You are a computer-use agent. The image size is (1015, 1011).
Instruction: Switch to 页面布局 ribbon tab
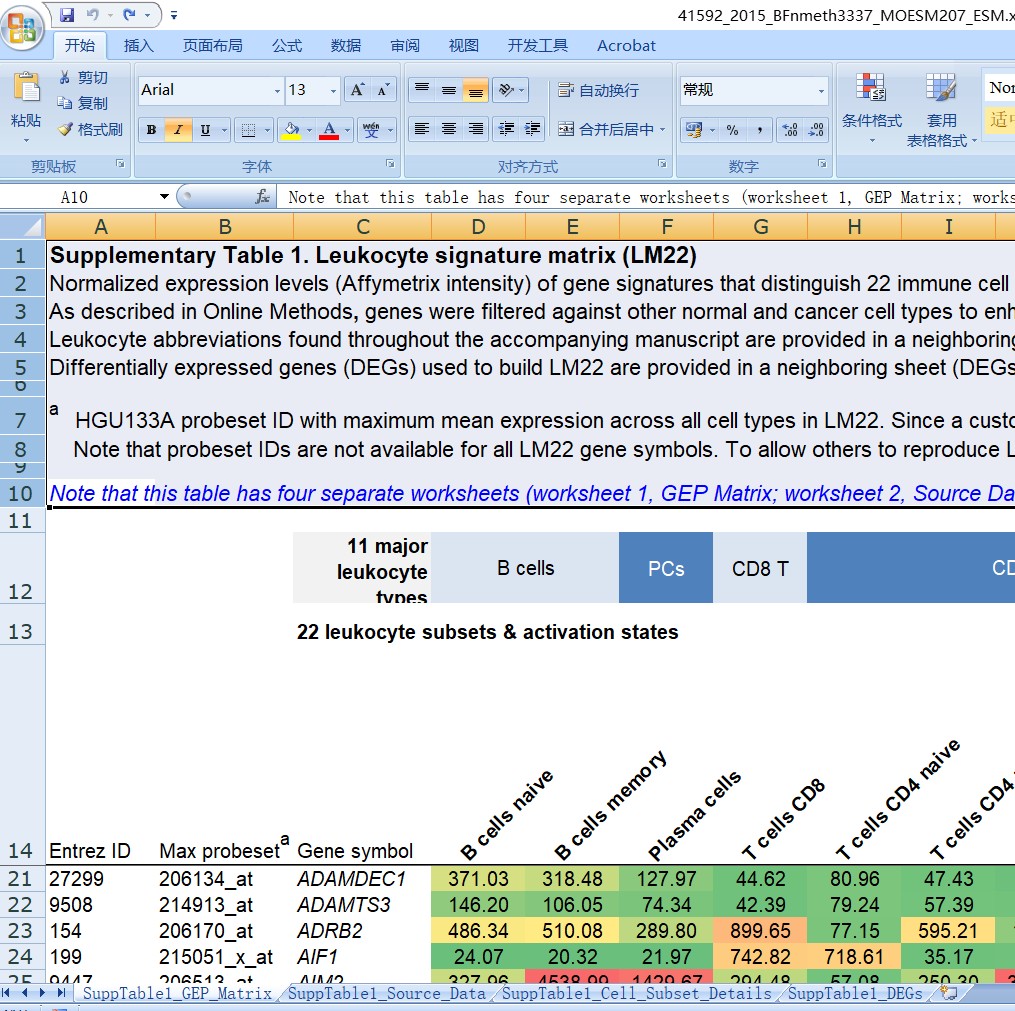(x=212, y=45)
